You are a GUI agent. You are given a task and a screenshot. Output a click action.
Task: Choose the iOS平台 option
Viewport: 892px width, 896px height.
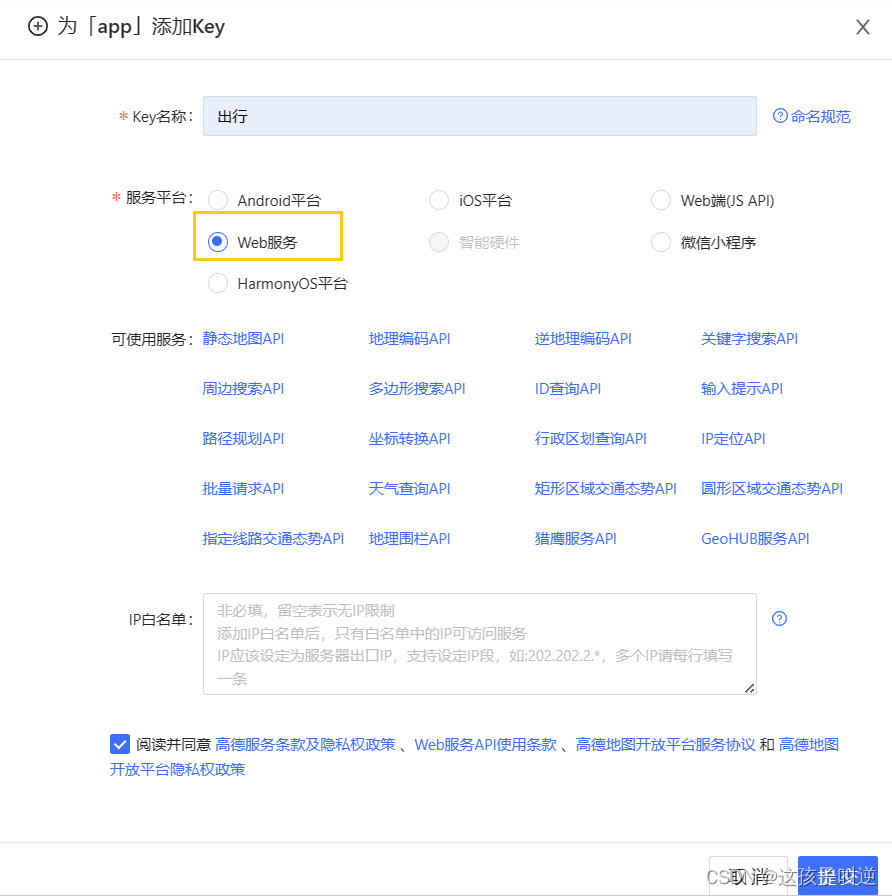pyautogui.click(x=438, y=199)
